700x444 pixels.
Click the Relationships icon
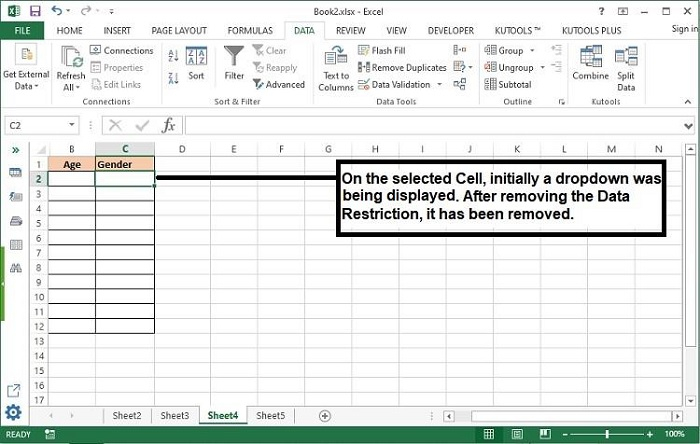[x=459, y=84]
